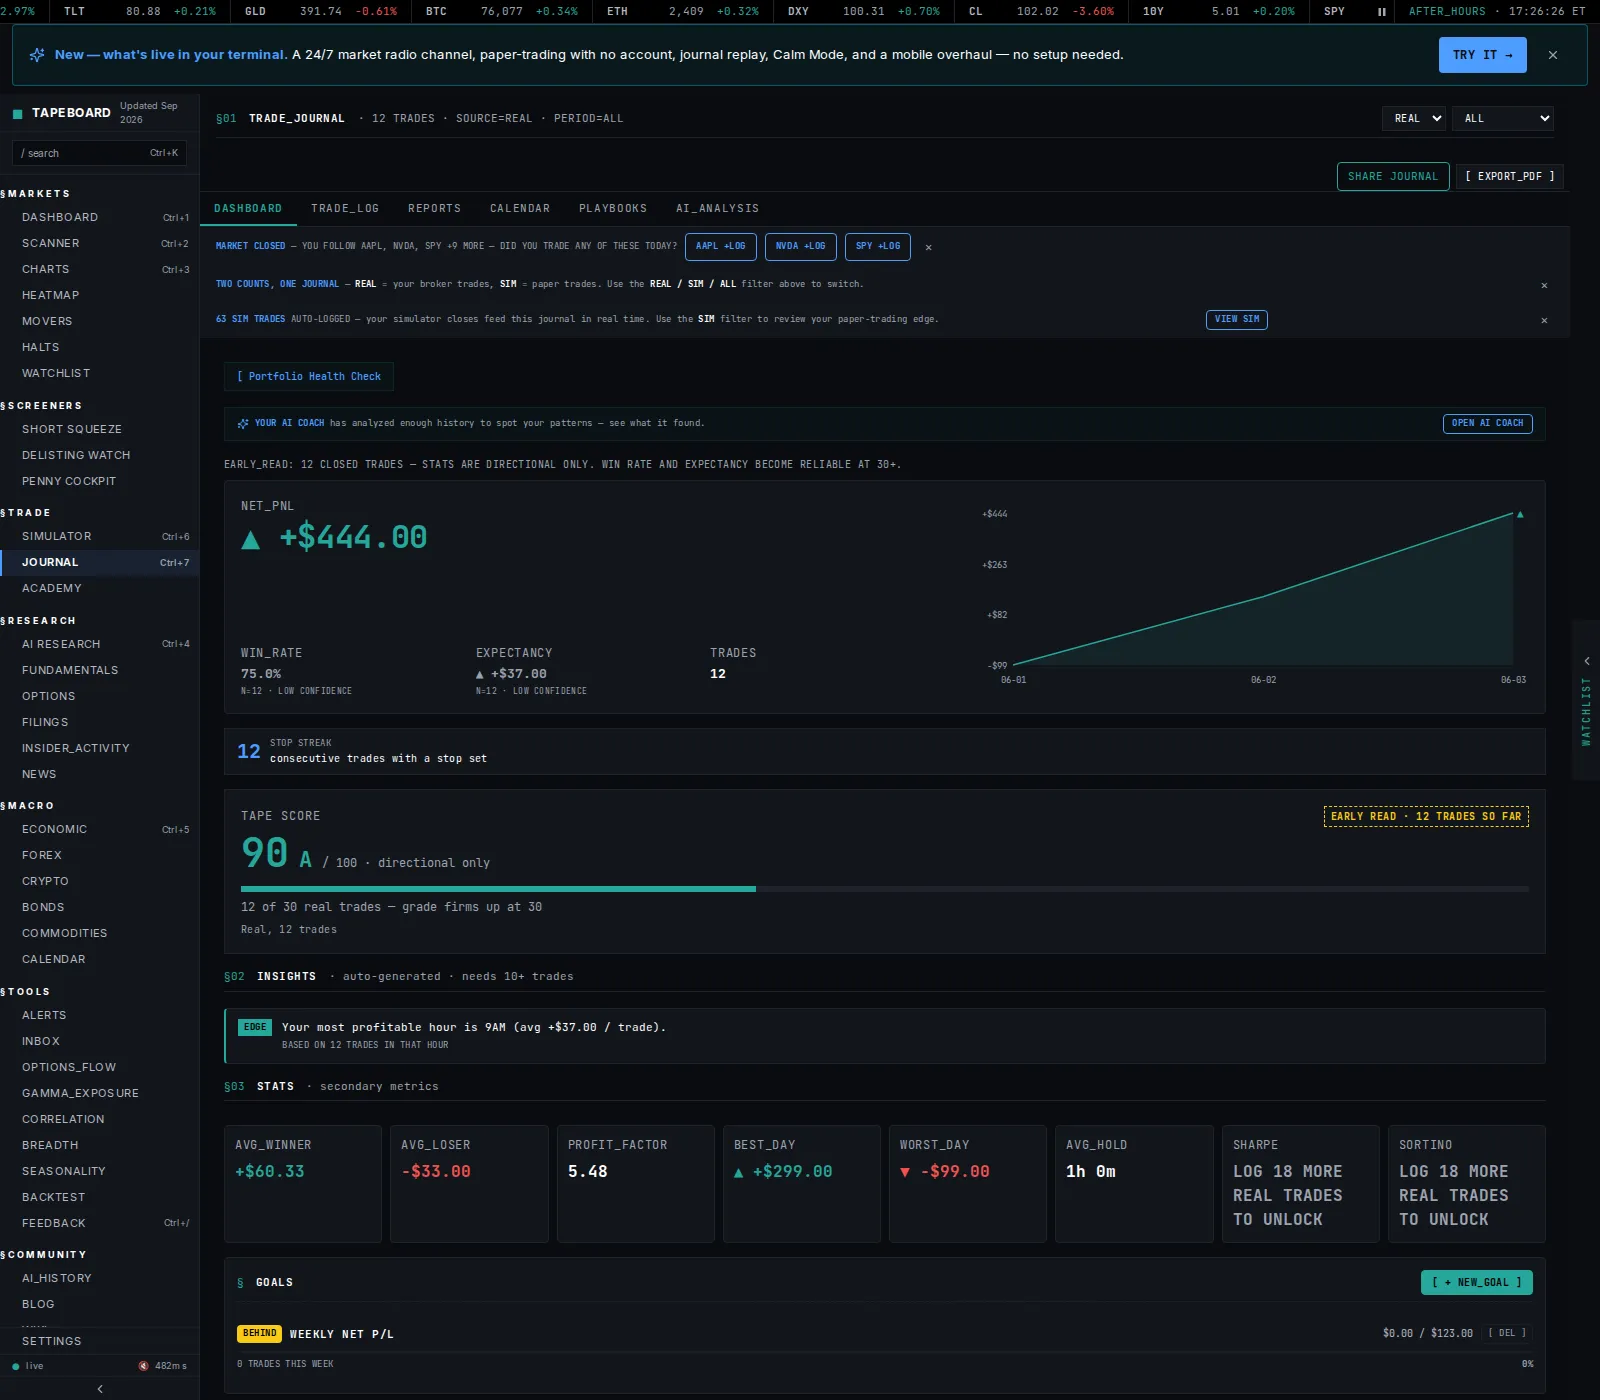Click the EARLY READ · 12 TRADES badge
Image resolution: width=1600 pixels, height=1400 pixels.
[x=1426, y=816]
